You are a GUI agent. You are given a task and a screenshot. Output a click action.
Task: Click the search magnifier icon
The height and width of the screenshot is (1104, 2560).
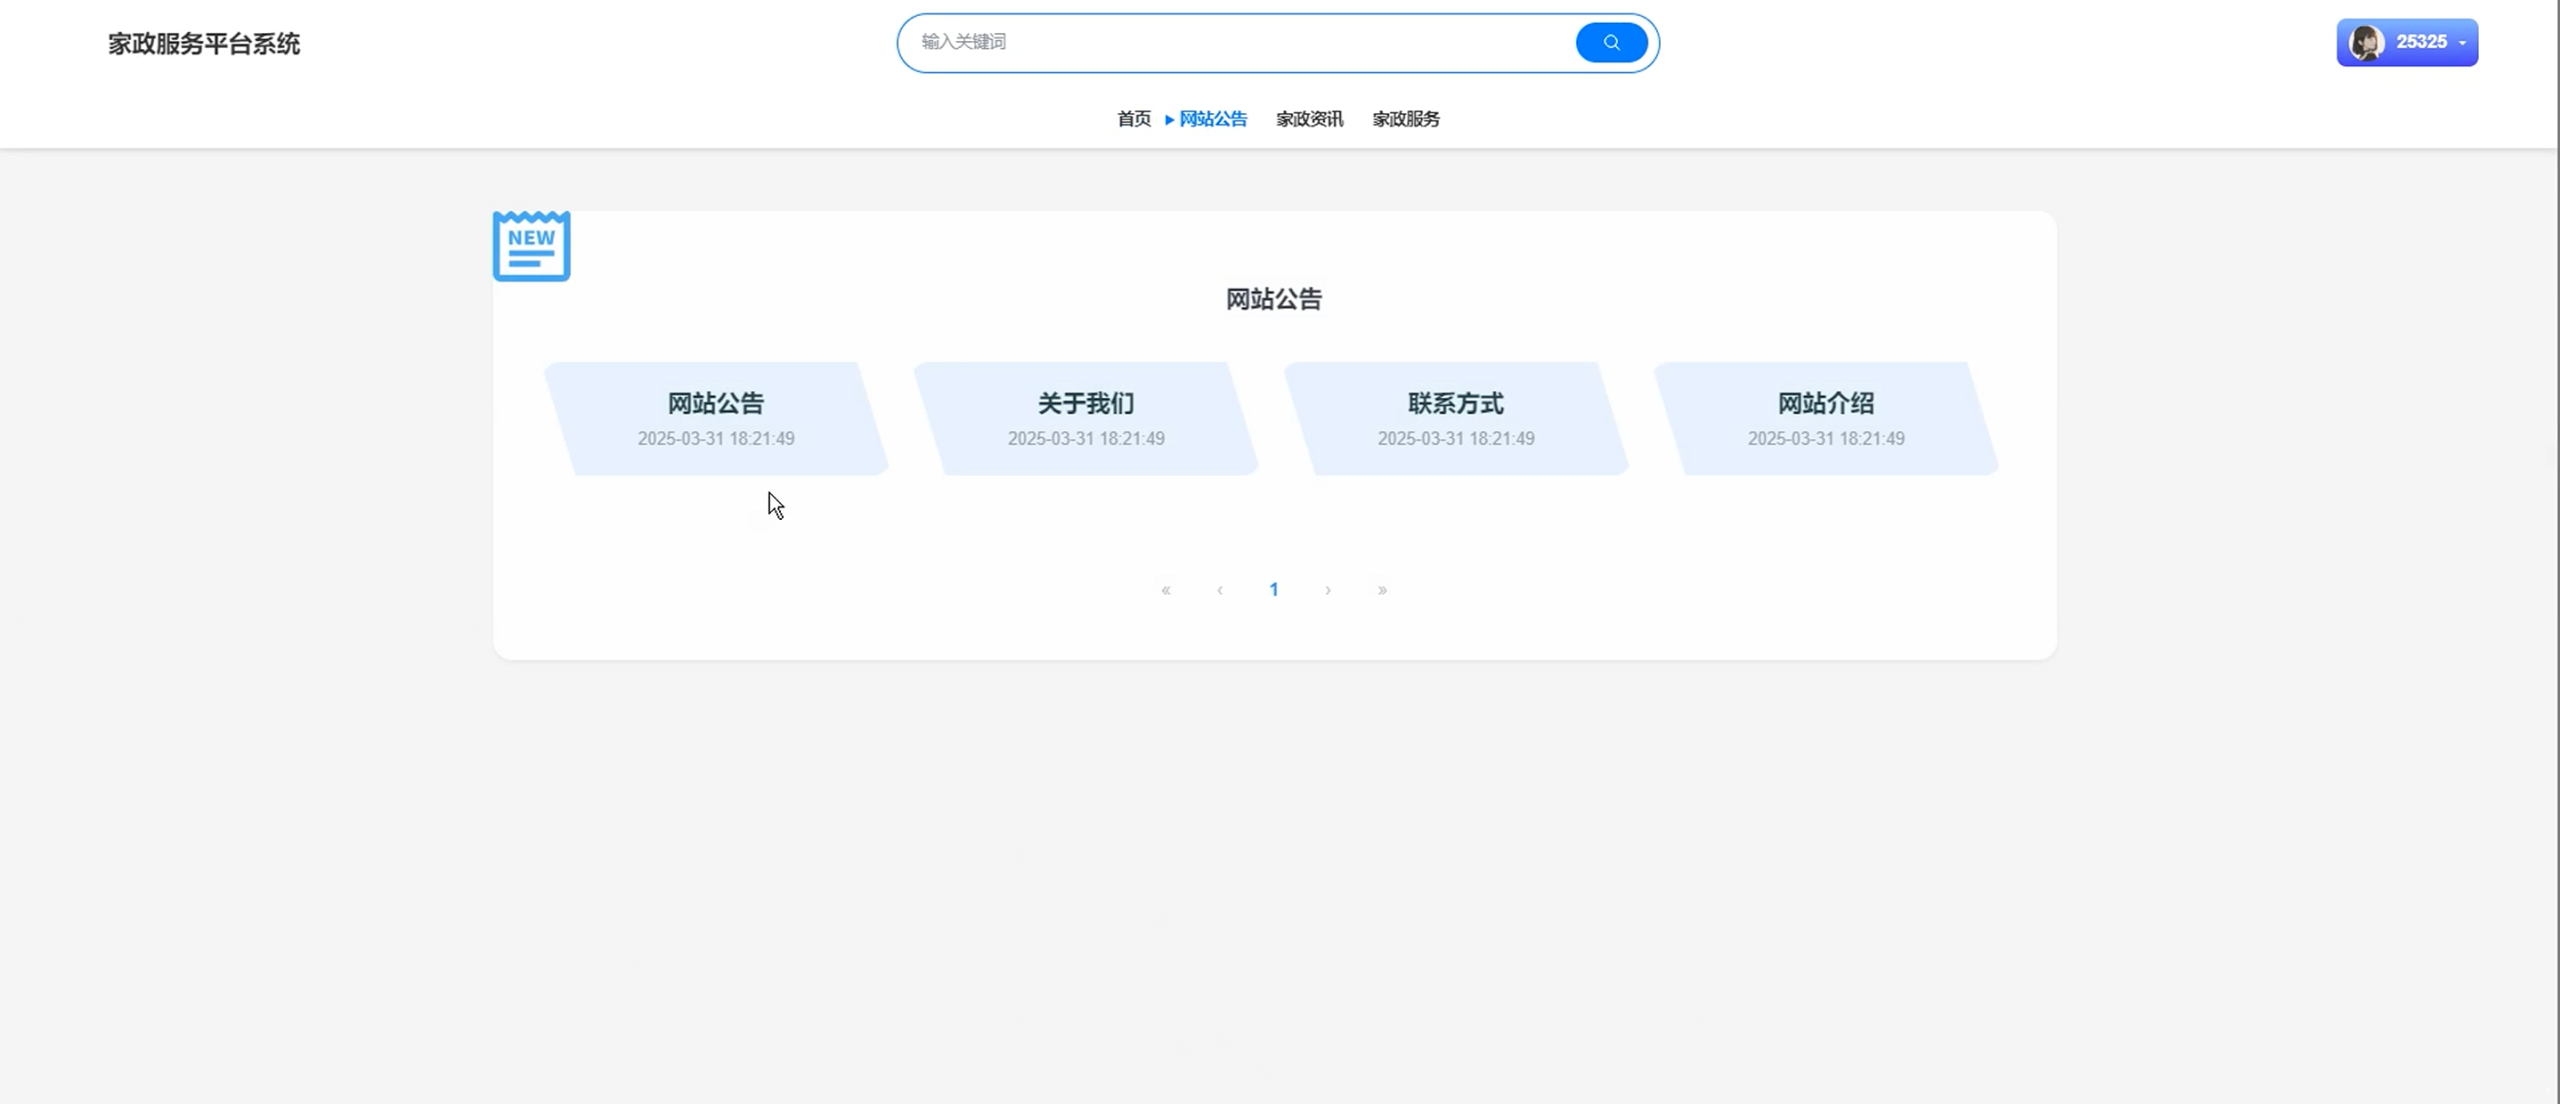tap(1610, 42)
